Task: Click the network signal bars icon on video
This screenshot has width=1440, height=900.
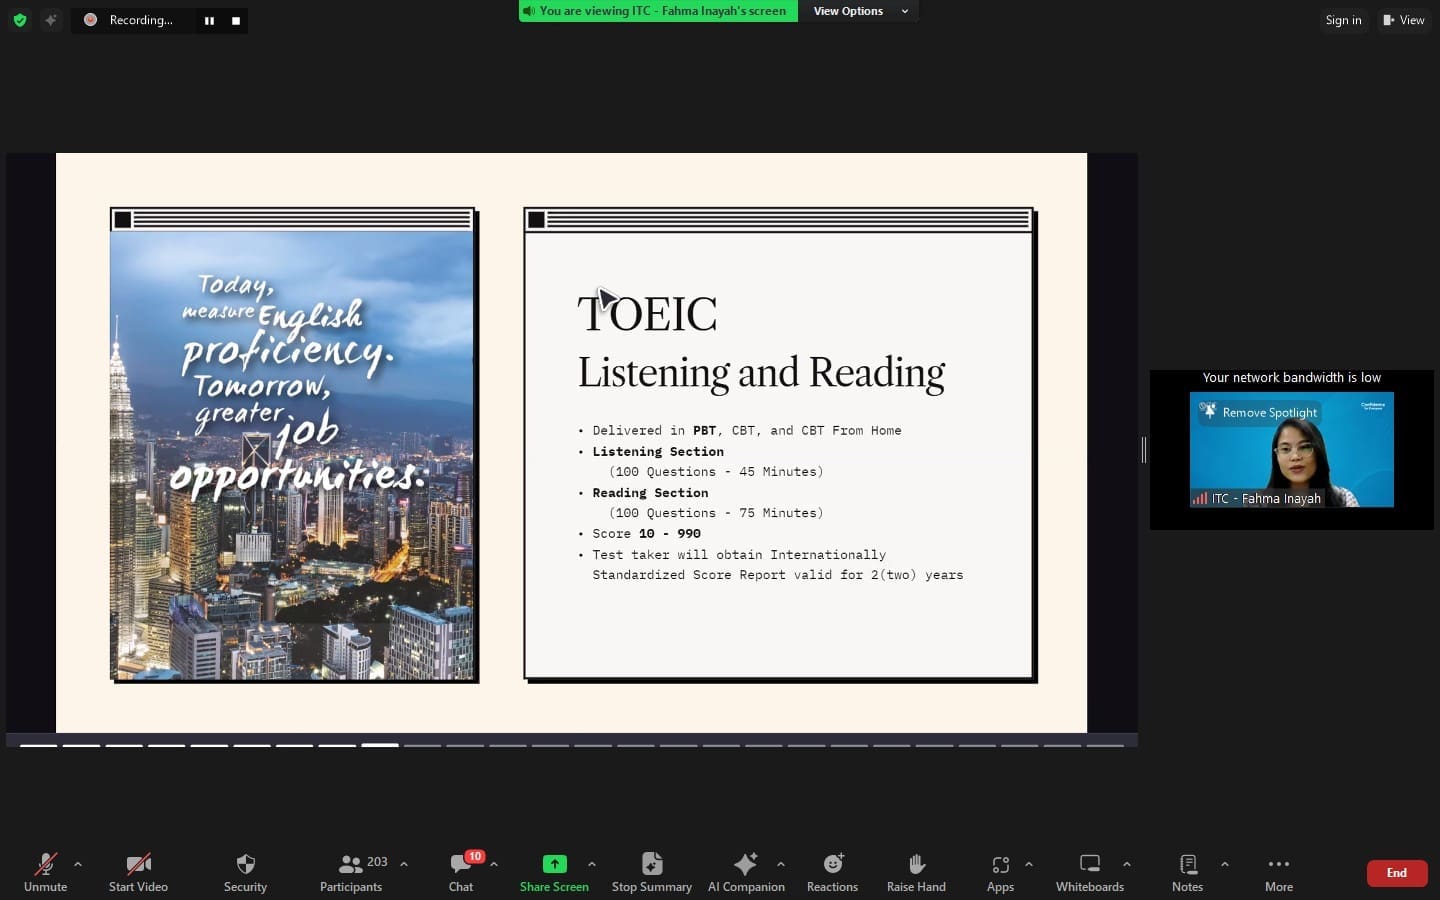Action: (1200, 498)
